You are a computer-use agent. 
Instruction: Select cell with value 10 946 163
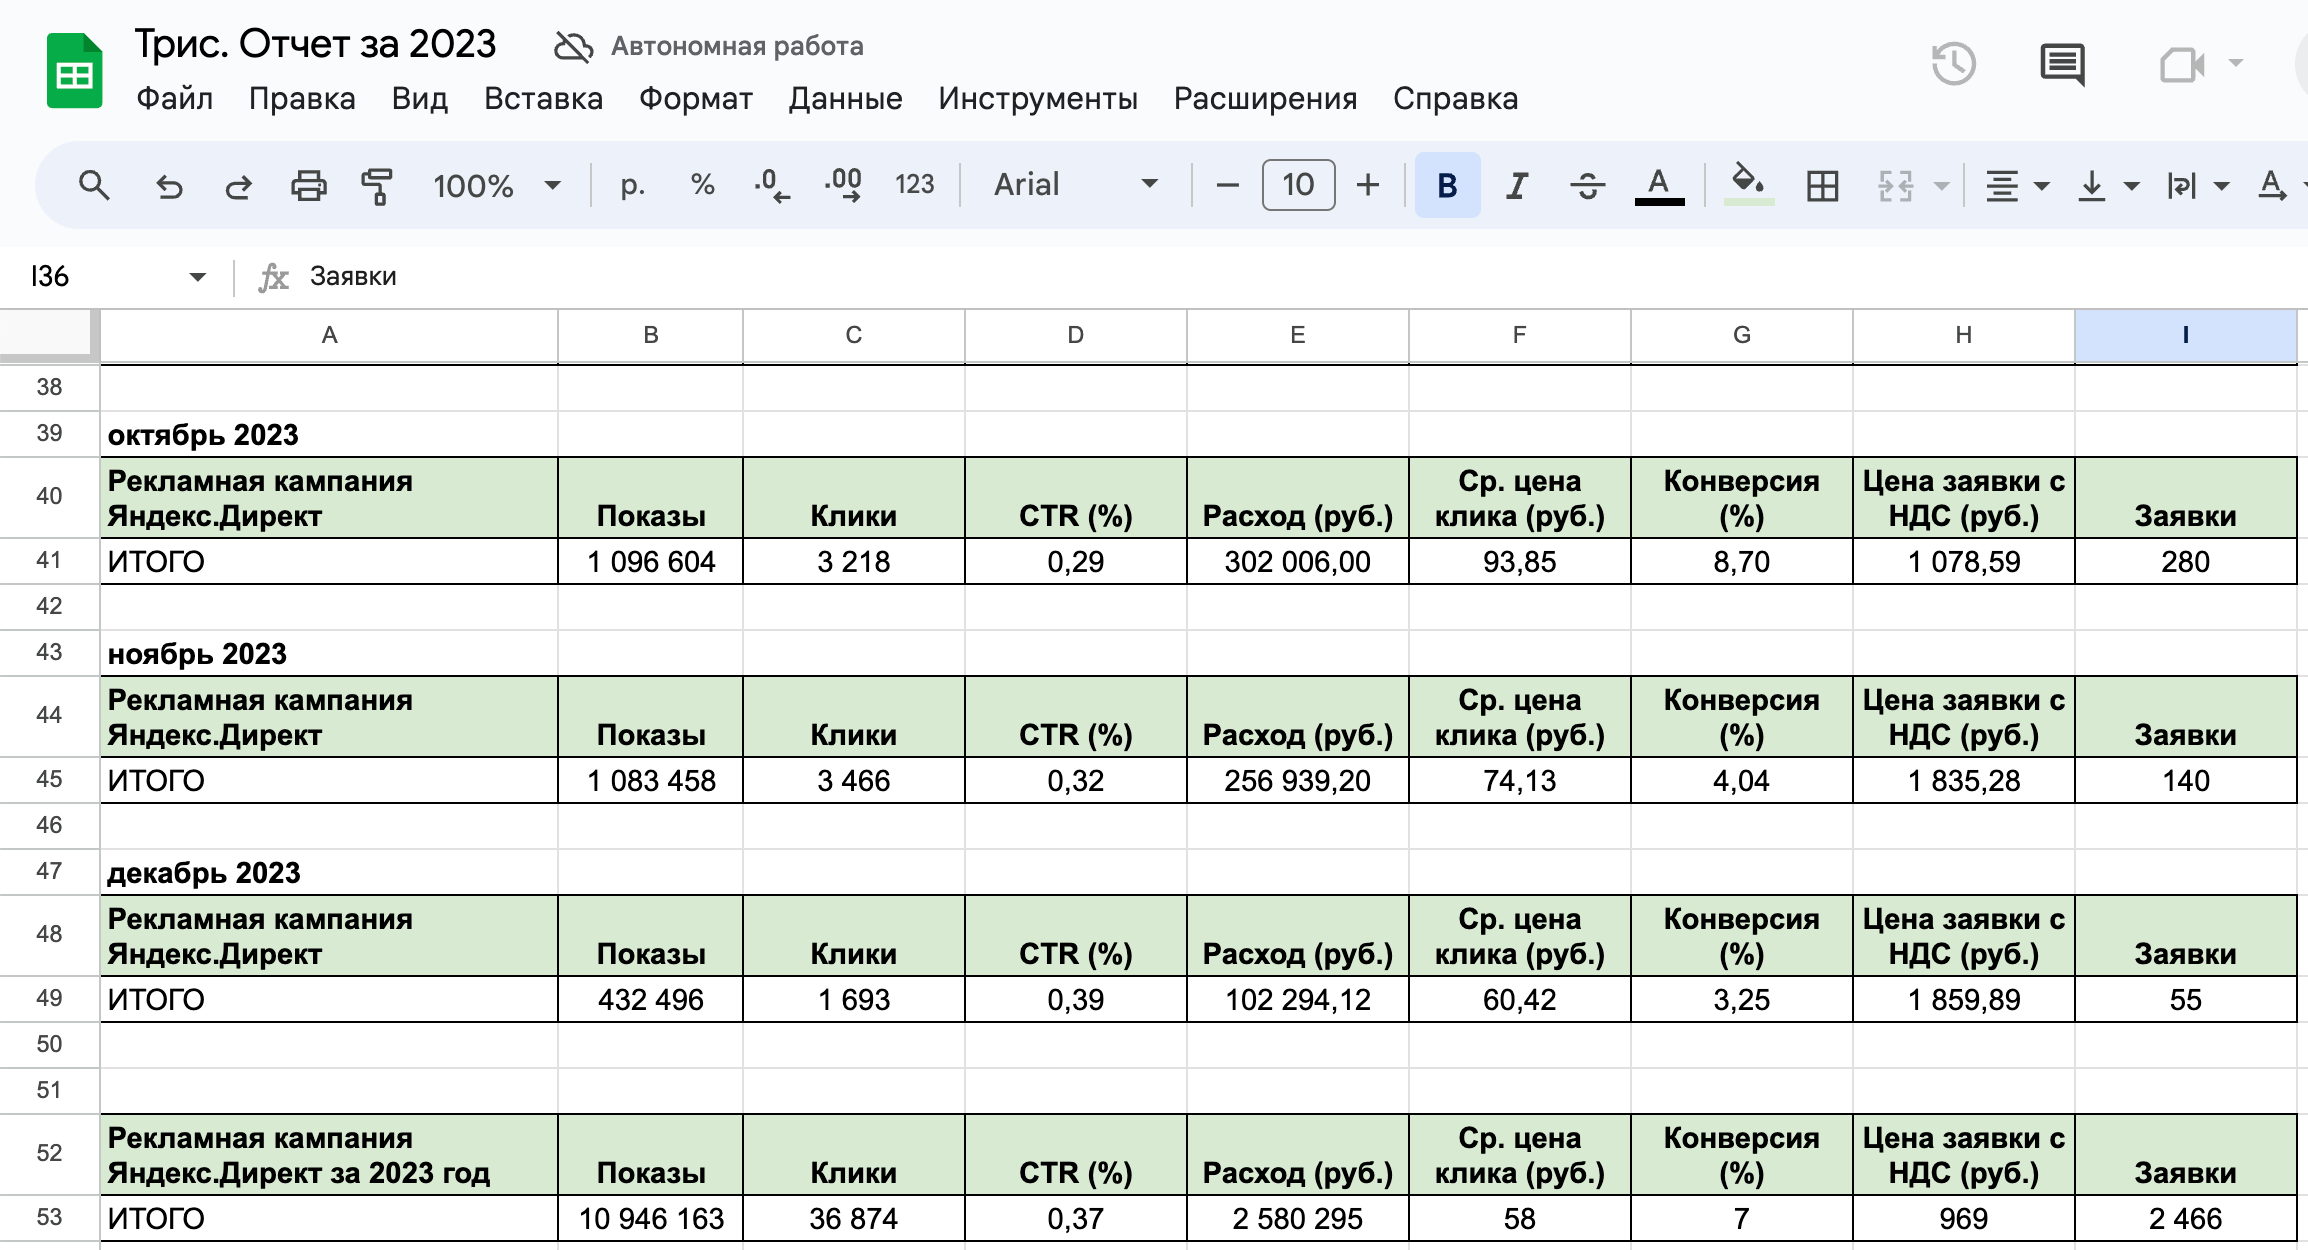tap(650, 1219)
